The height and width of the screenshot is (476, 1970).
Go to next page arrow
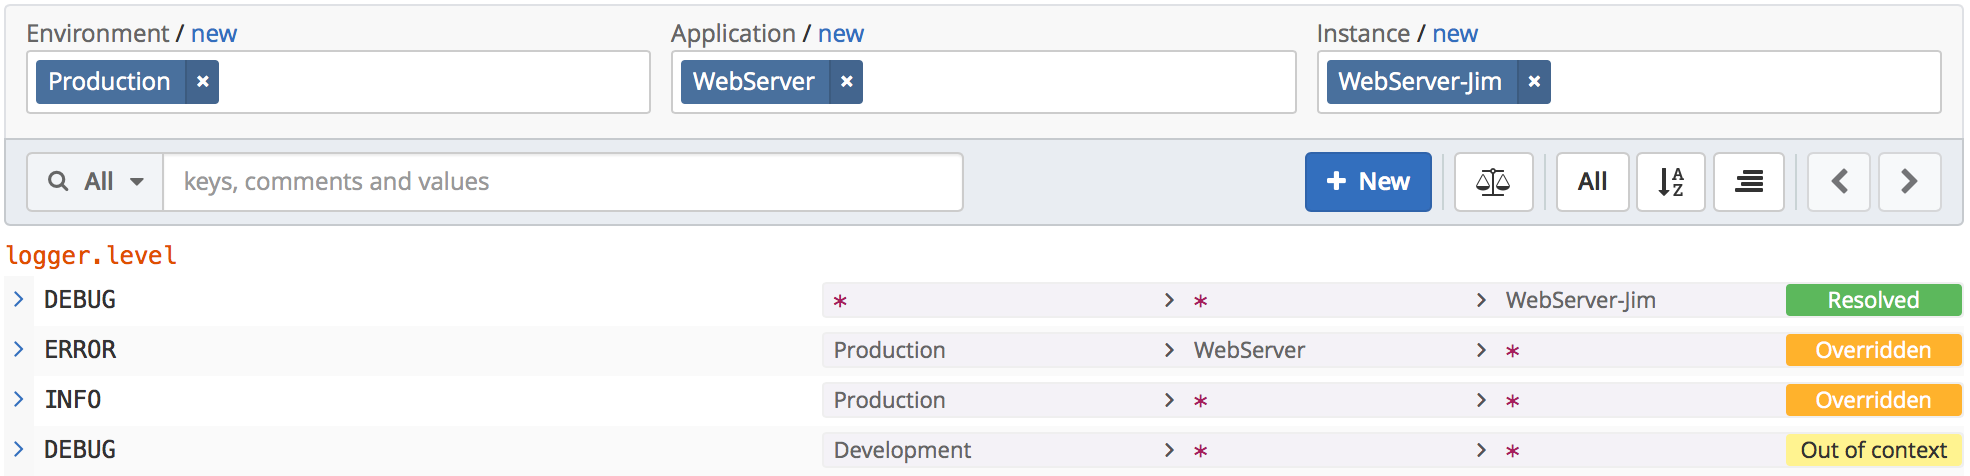(1909, 182)
